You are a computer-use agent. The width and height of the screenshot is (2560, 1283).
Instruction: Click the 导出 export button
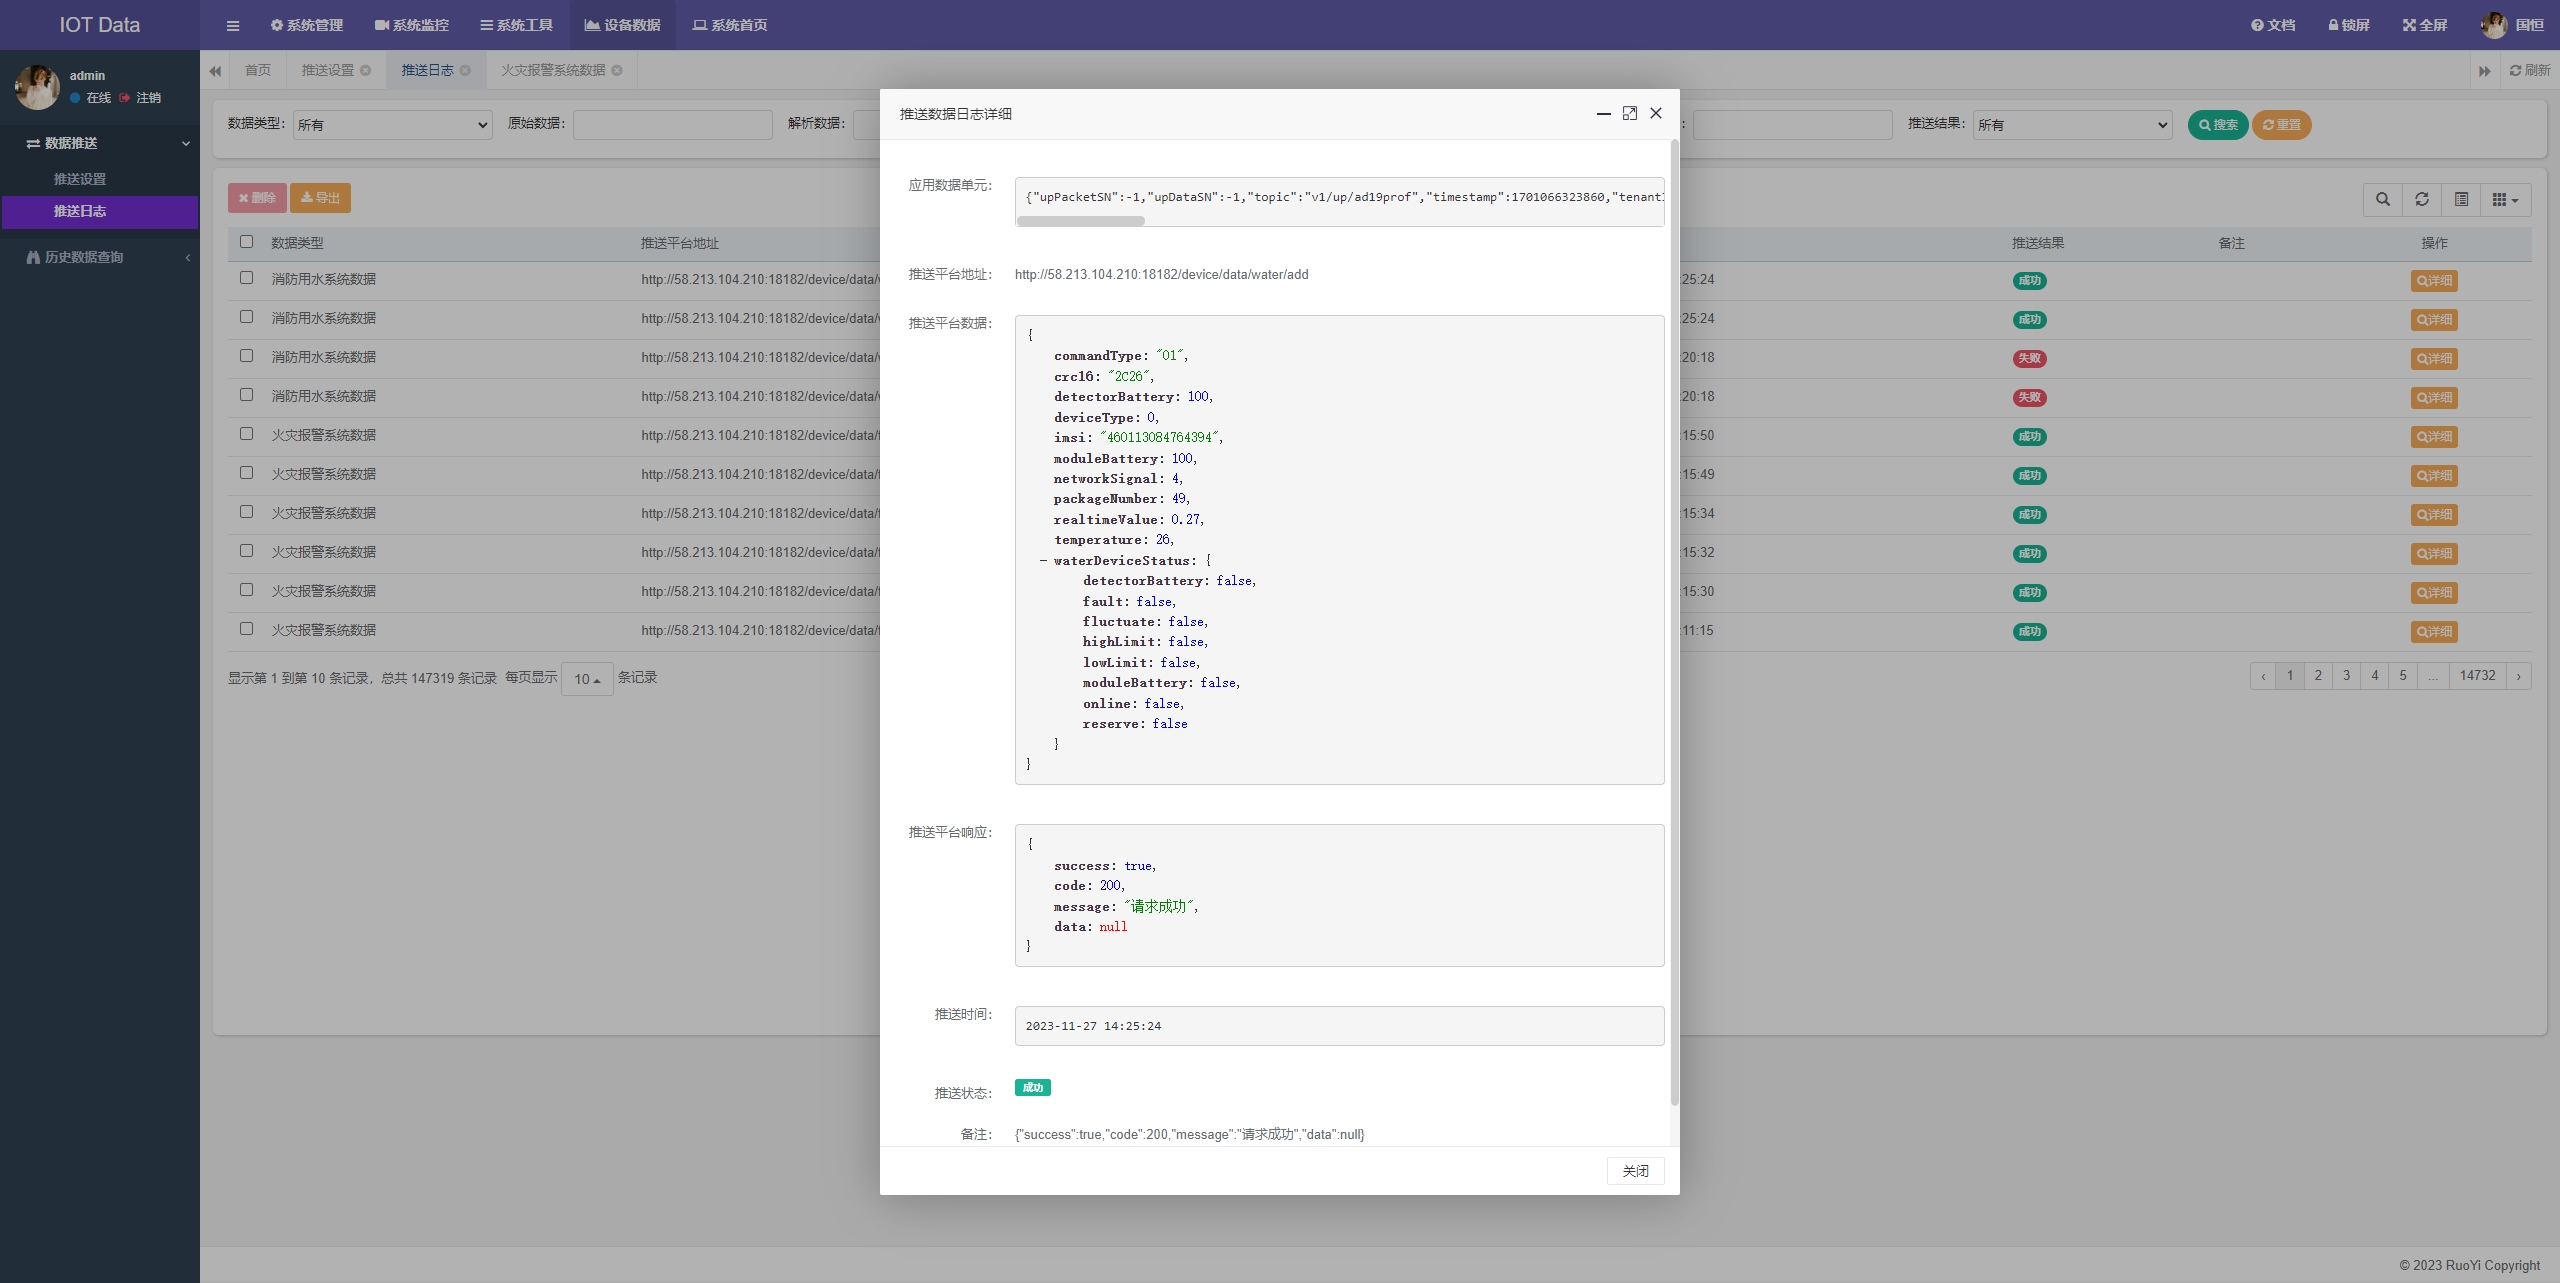click(x=320, y=198)
